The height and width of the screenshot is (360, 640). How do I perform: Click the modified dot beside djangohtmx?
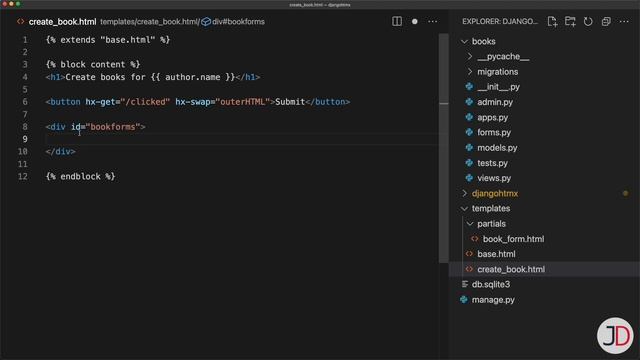(625, 193)
